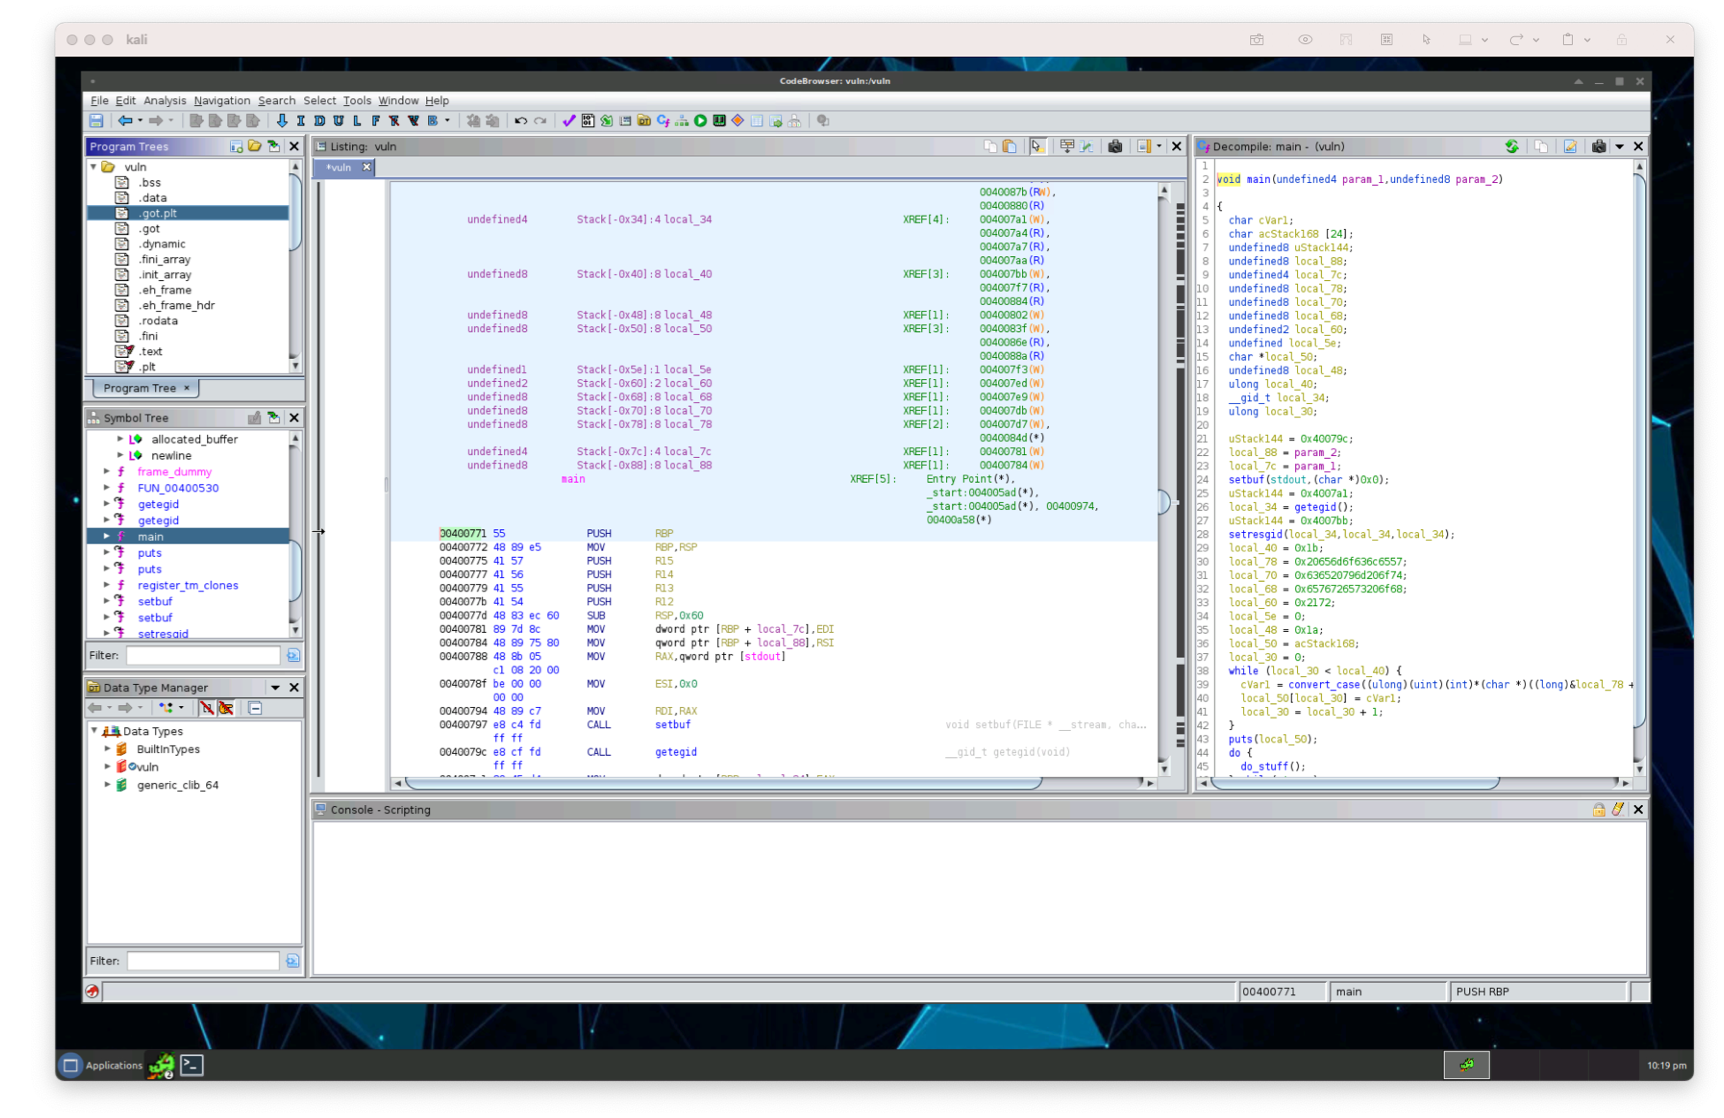Click the lock icon in Console panel

[1598, 810]
